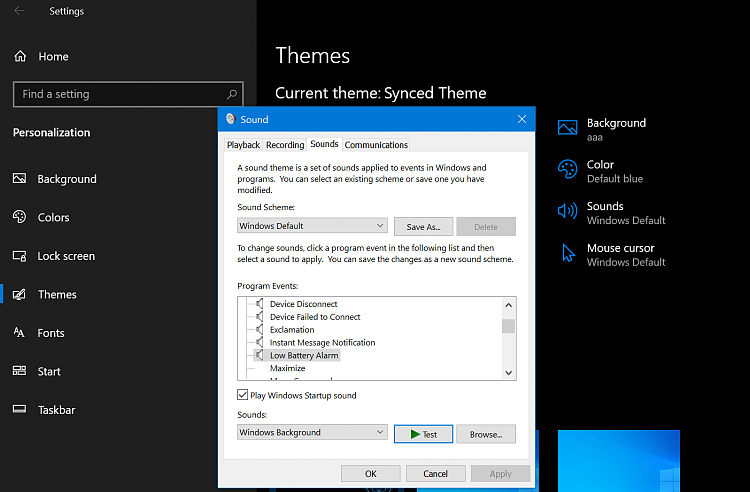Click speaker icon beside Device Failed to Connect
The height and width of the screenshot is (492, 750).
pos(259,317)
